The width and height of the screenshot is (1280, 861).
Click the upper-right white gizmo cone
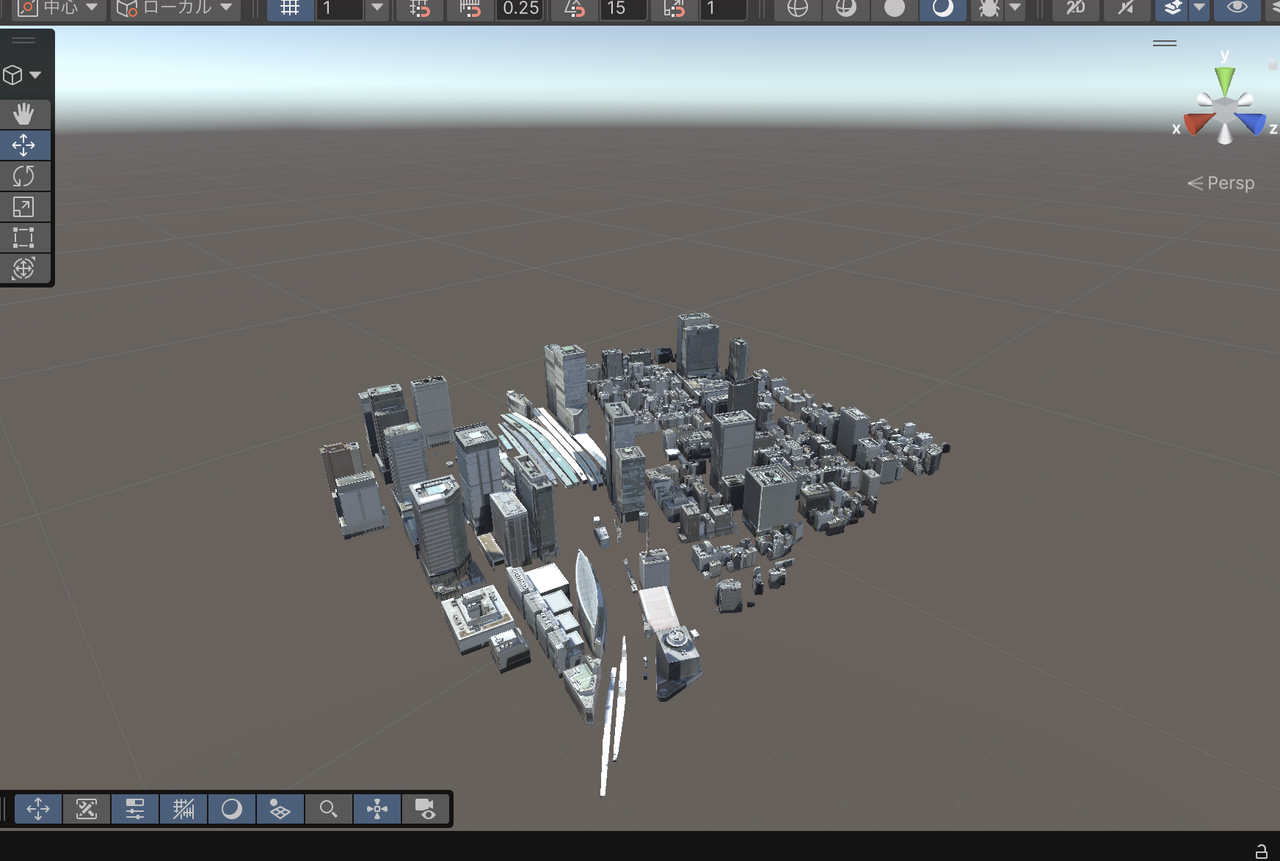[x=1244, y=98]
